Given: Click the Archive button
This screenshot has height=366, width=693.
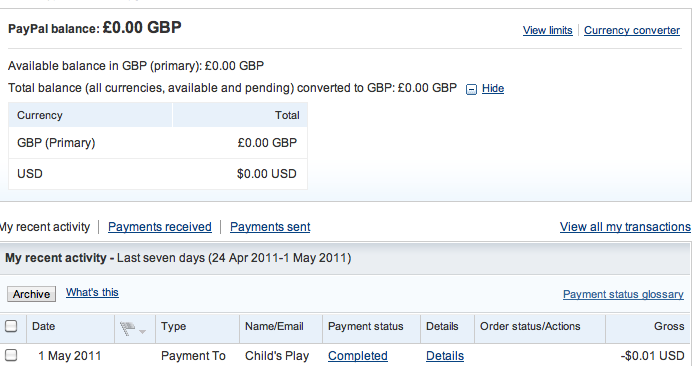Looking at the screenshot, I should [31, 294].
